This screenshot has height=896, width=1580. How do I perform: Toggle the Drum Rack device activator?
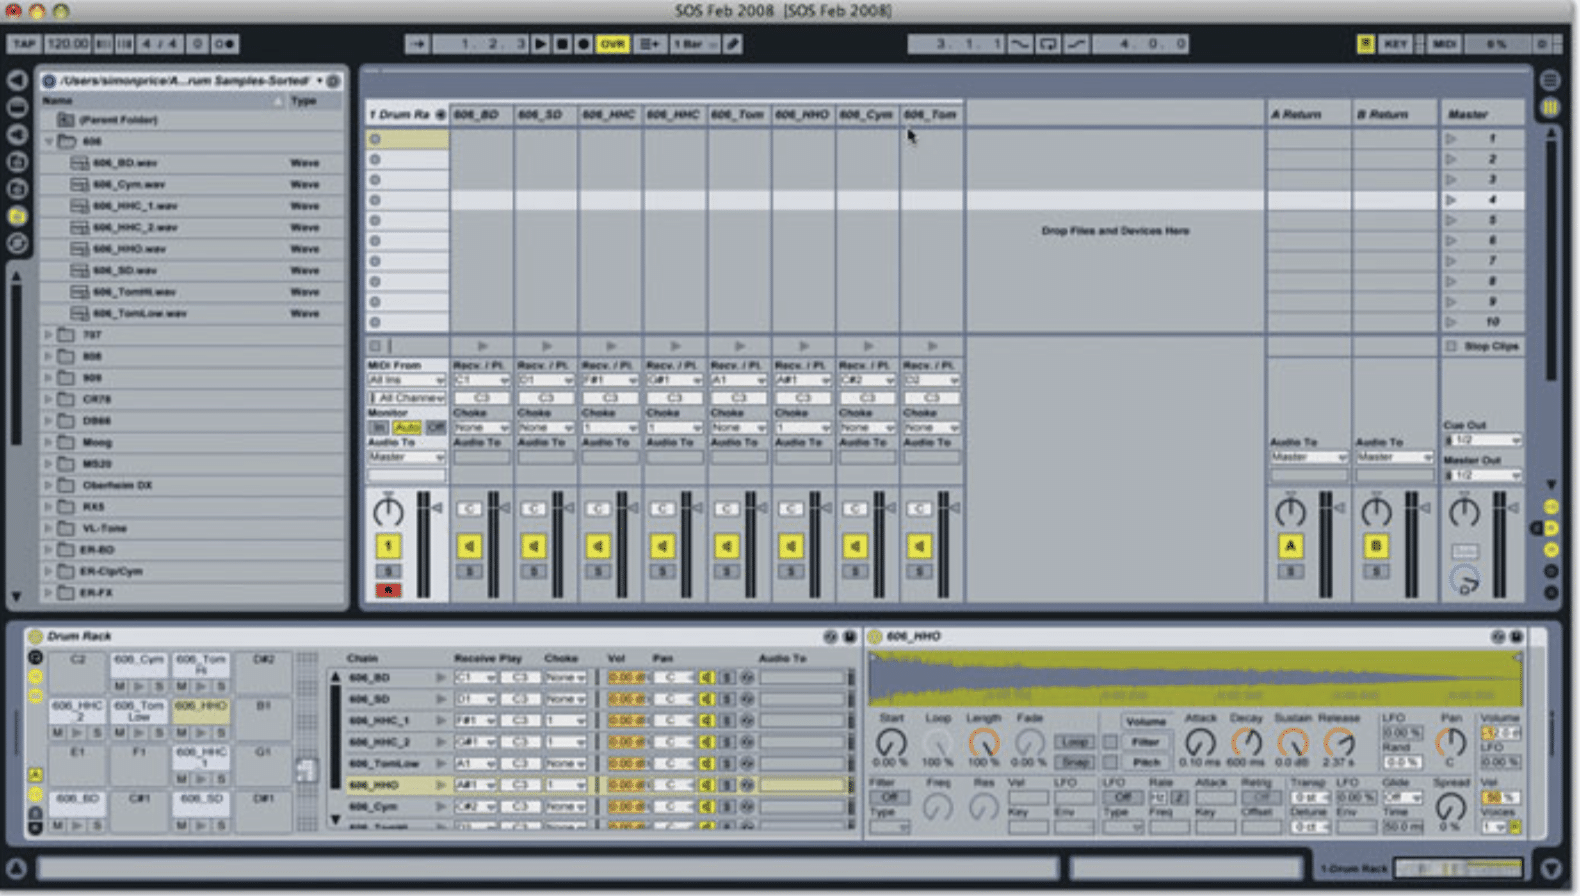point(35,636)
